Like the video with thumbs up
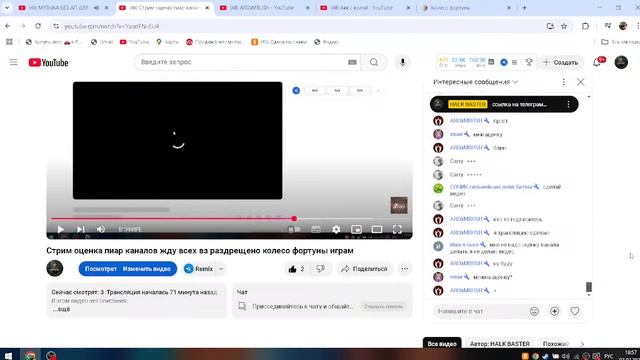This screenshot has width=640, height=360. point(297,269)
